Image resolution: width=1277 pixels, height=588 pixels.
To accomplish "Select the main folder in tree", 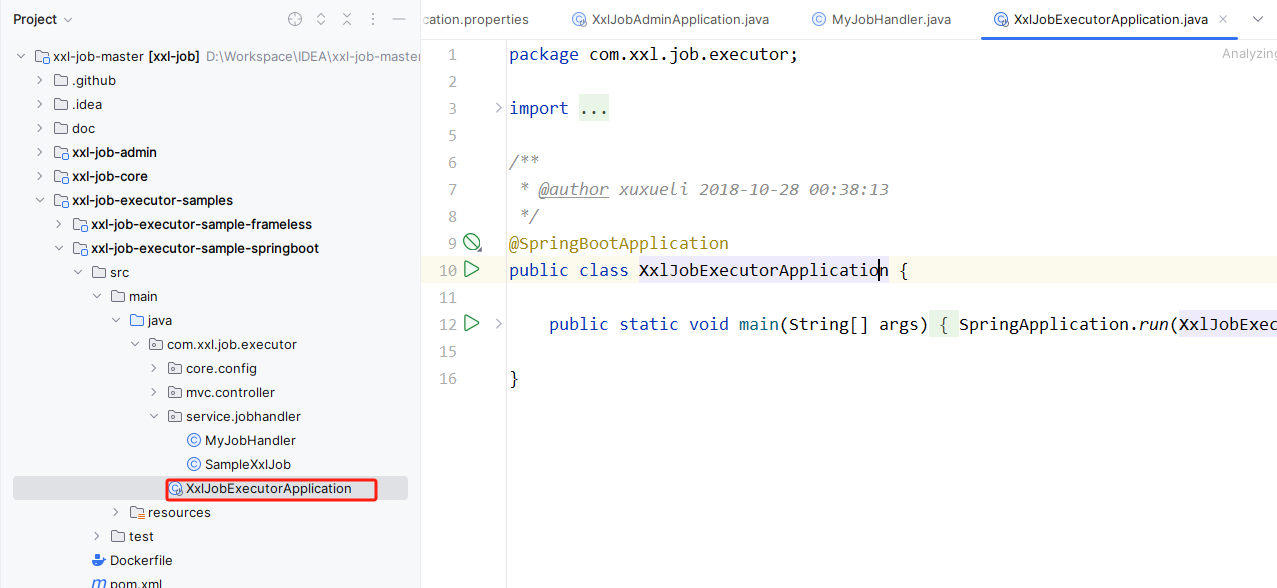I will pyautogui.click(x=143, y=296).
